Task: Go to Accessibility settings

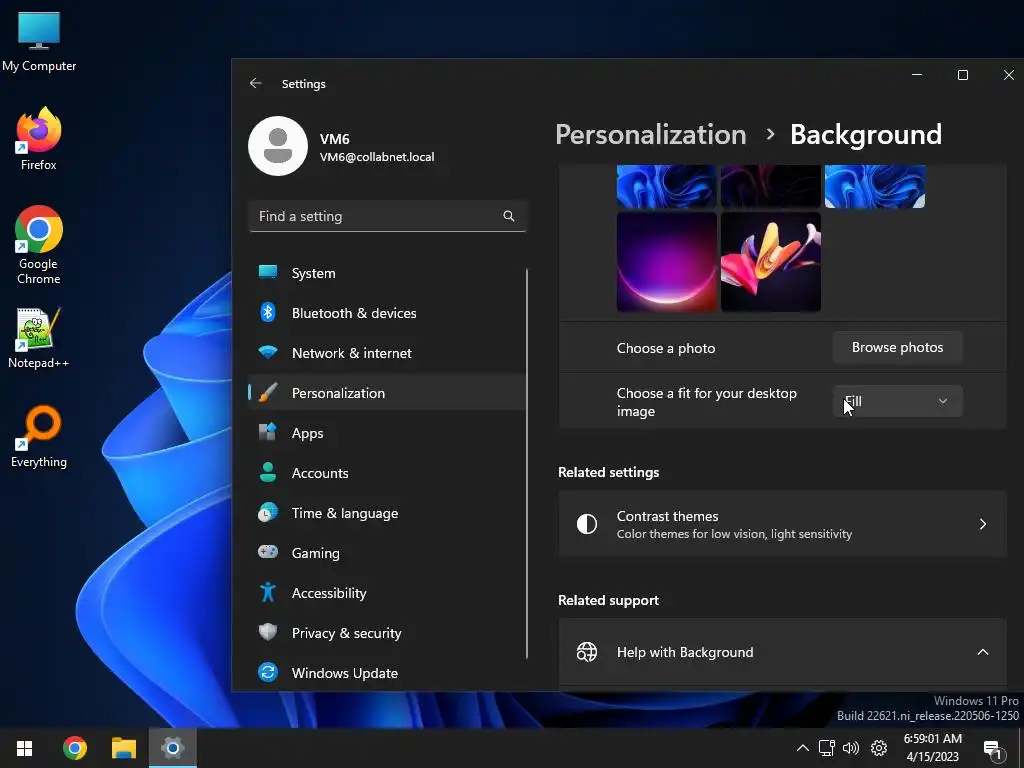Action: pos(387,593)
